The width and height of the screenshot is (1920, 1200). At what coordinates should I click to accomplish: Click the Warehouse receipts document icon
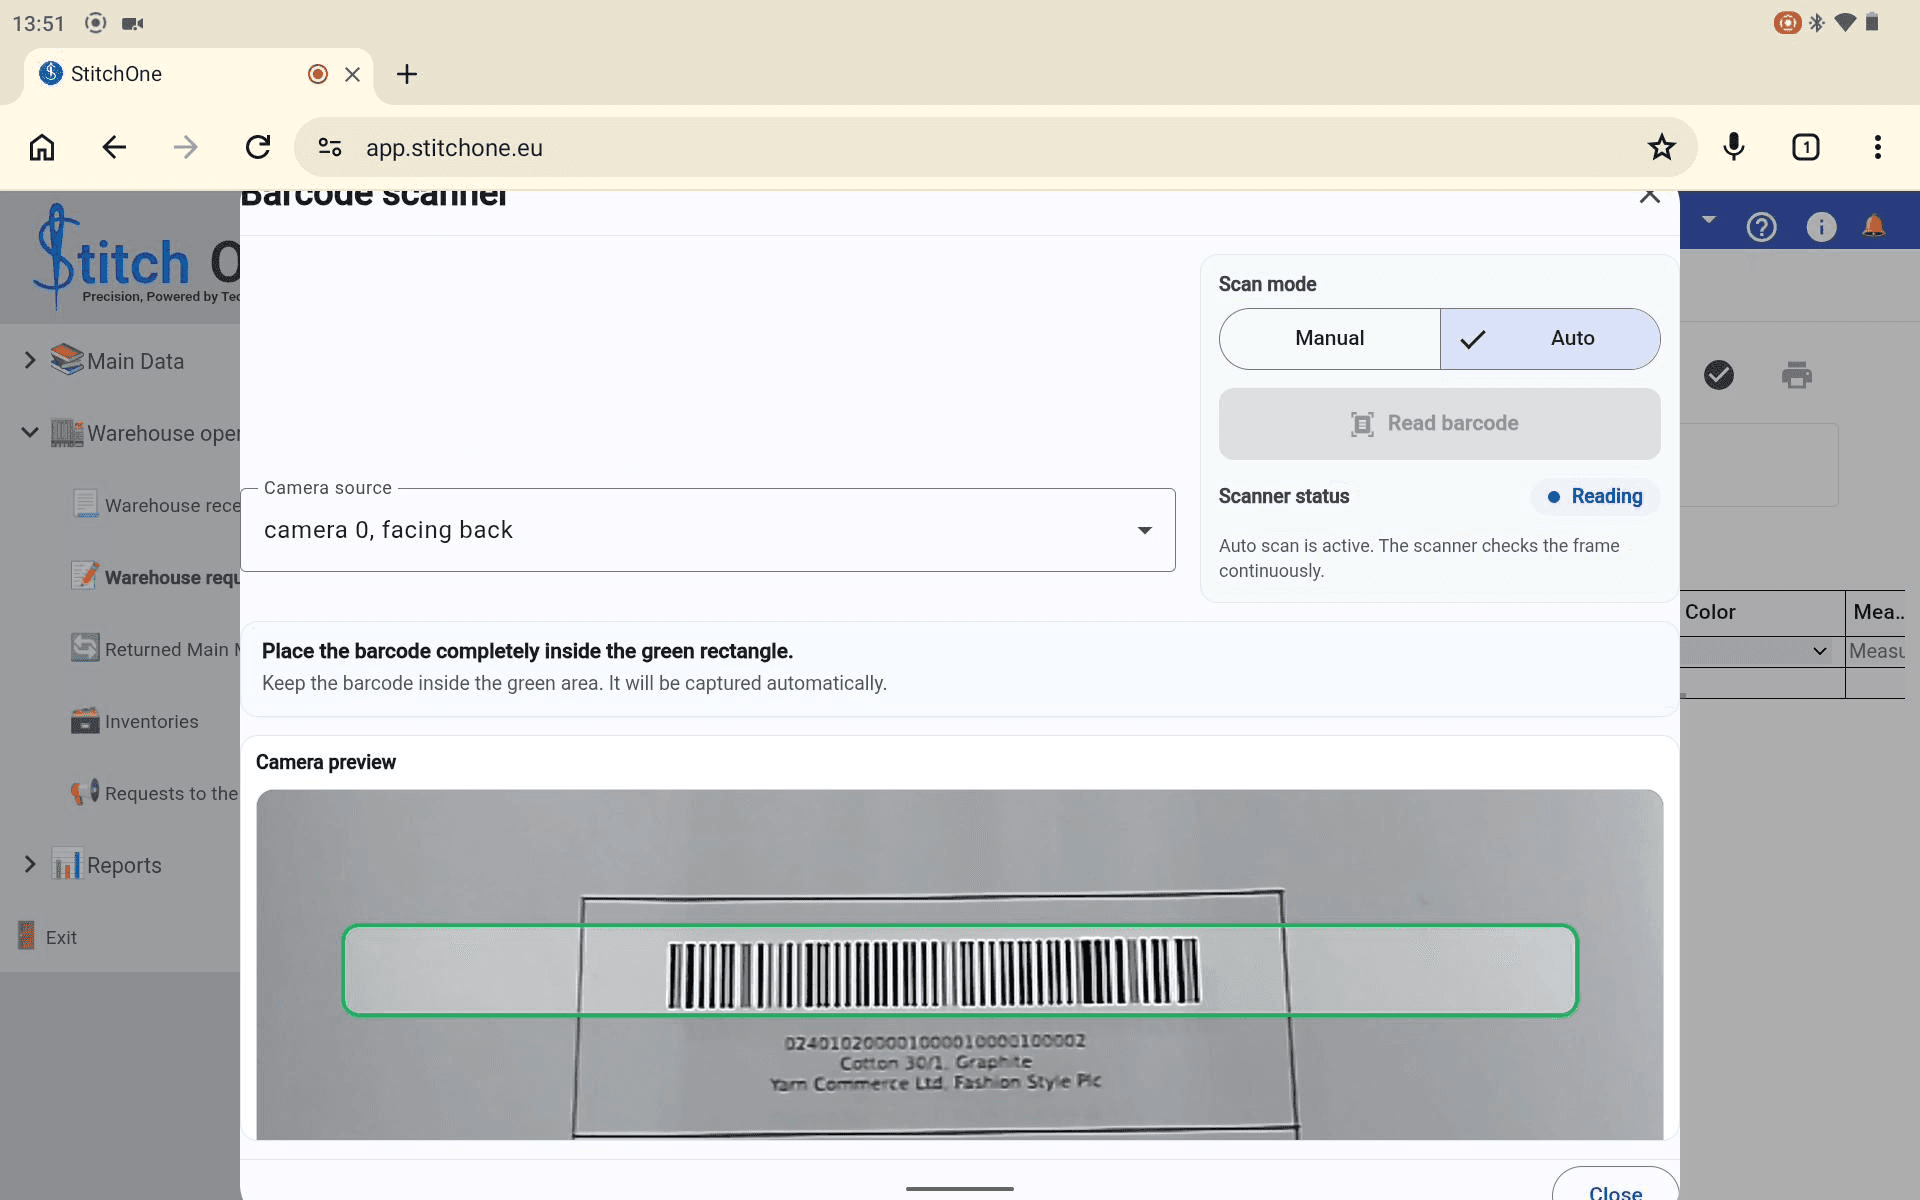coord(85,503)
